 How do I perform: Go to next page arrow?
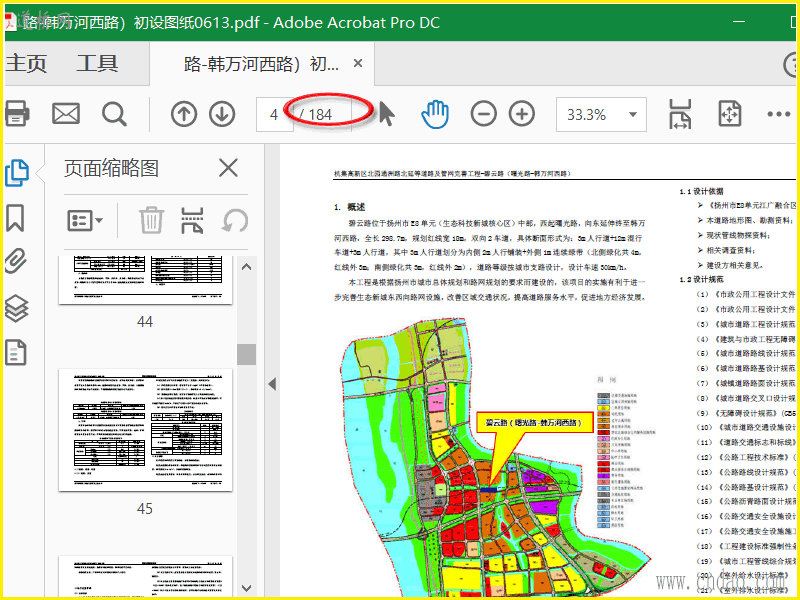[x=222, y=114]
